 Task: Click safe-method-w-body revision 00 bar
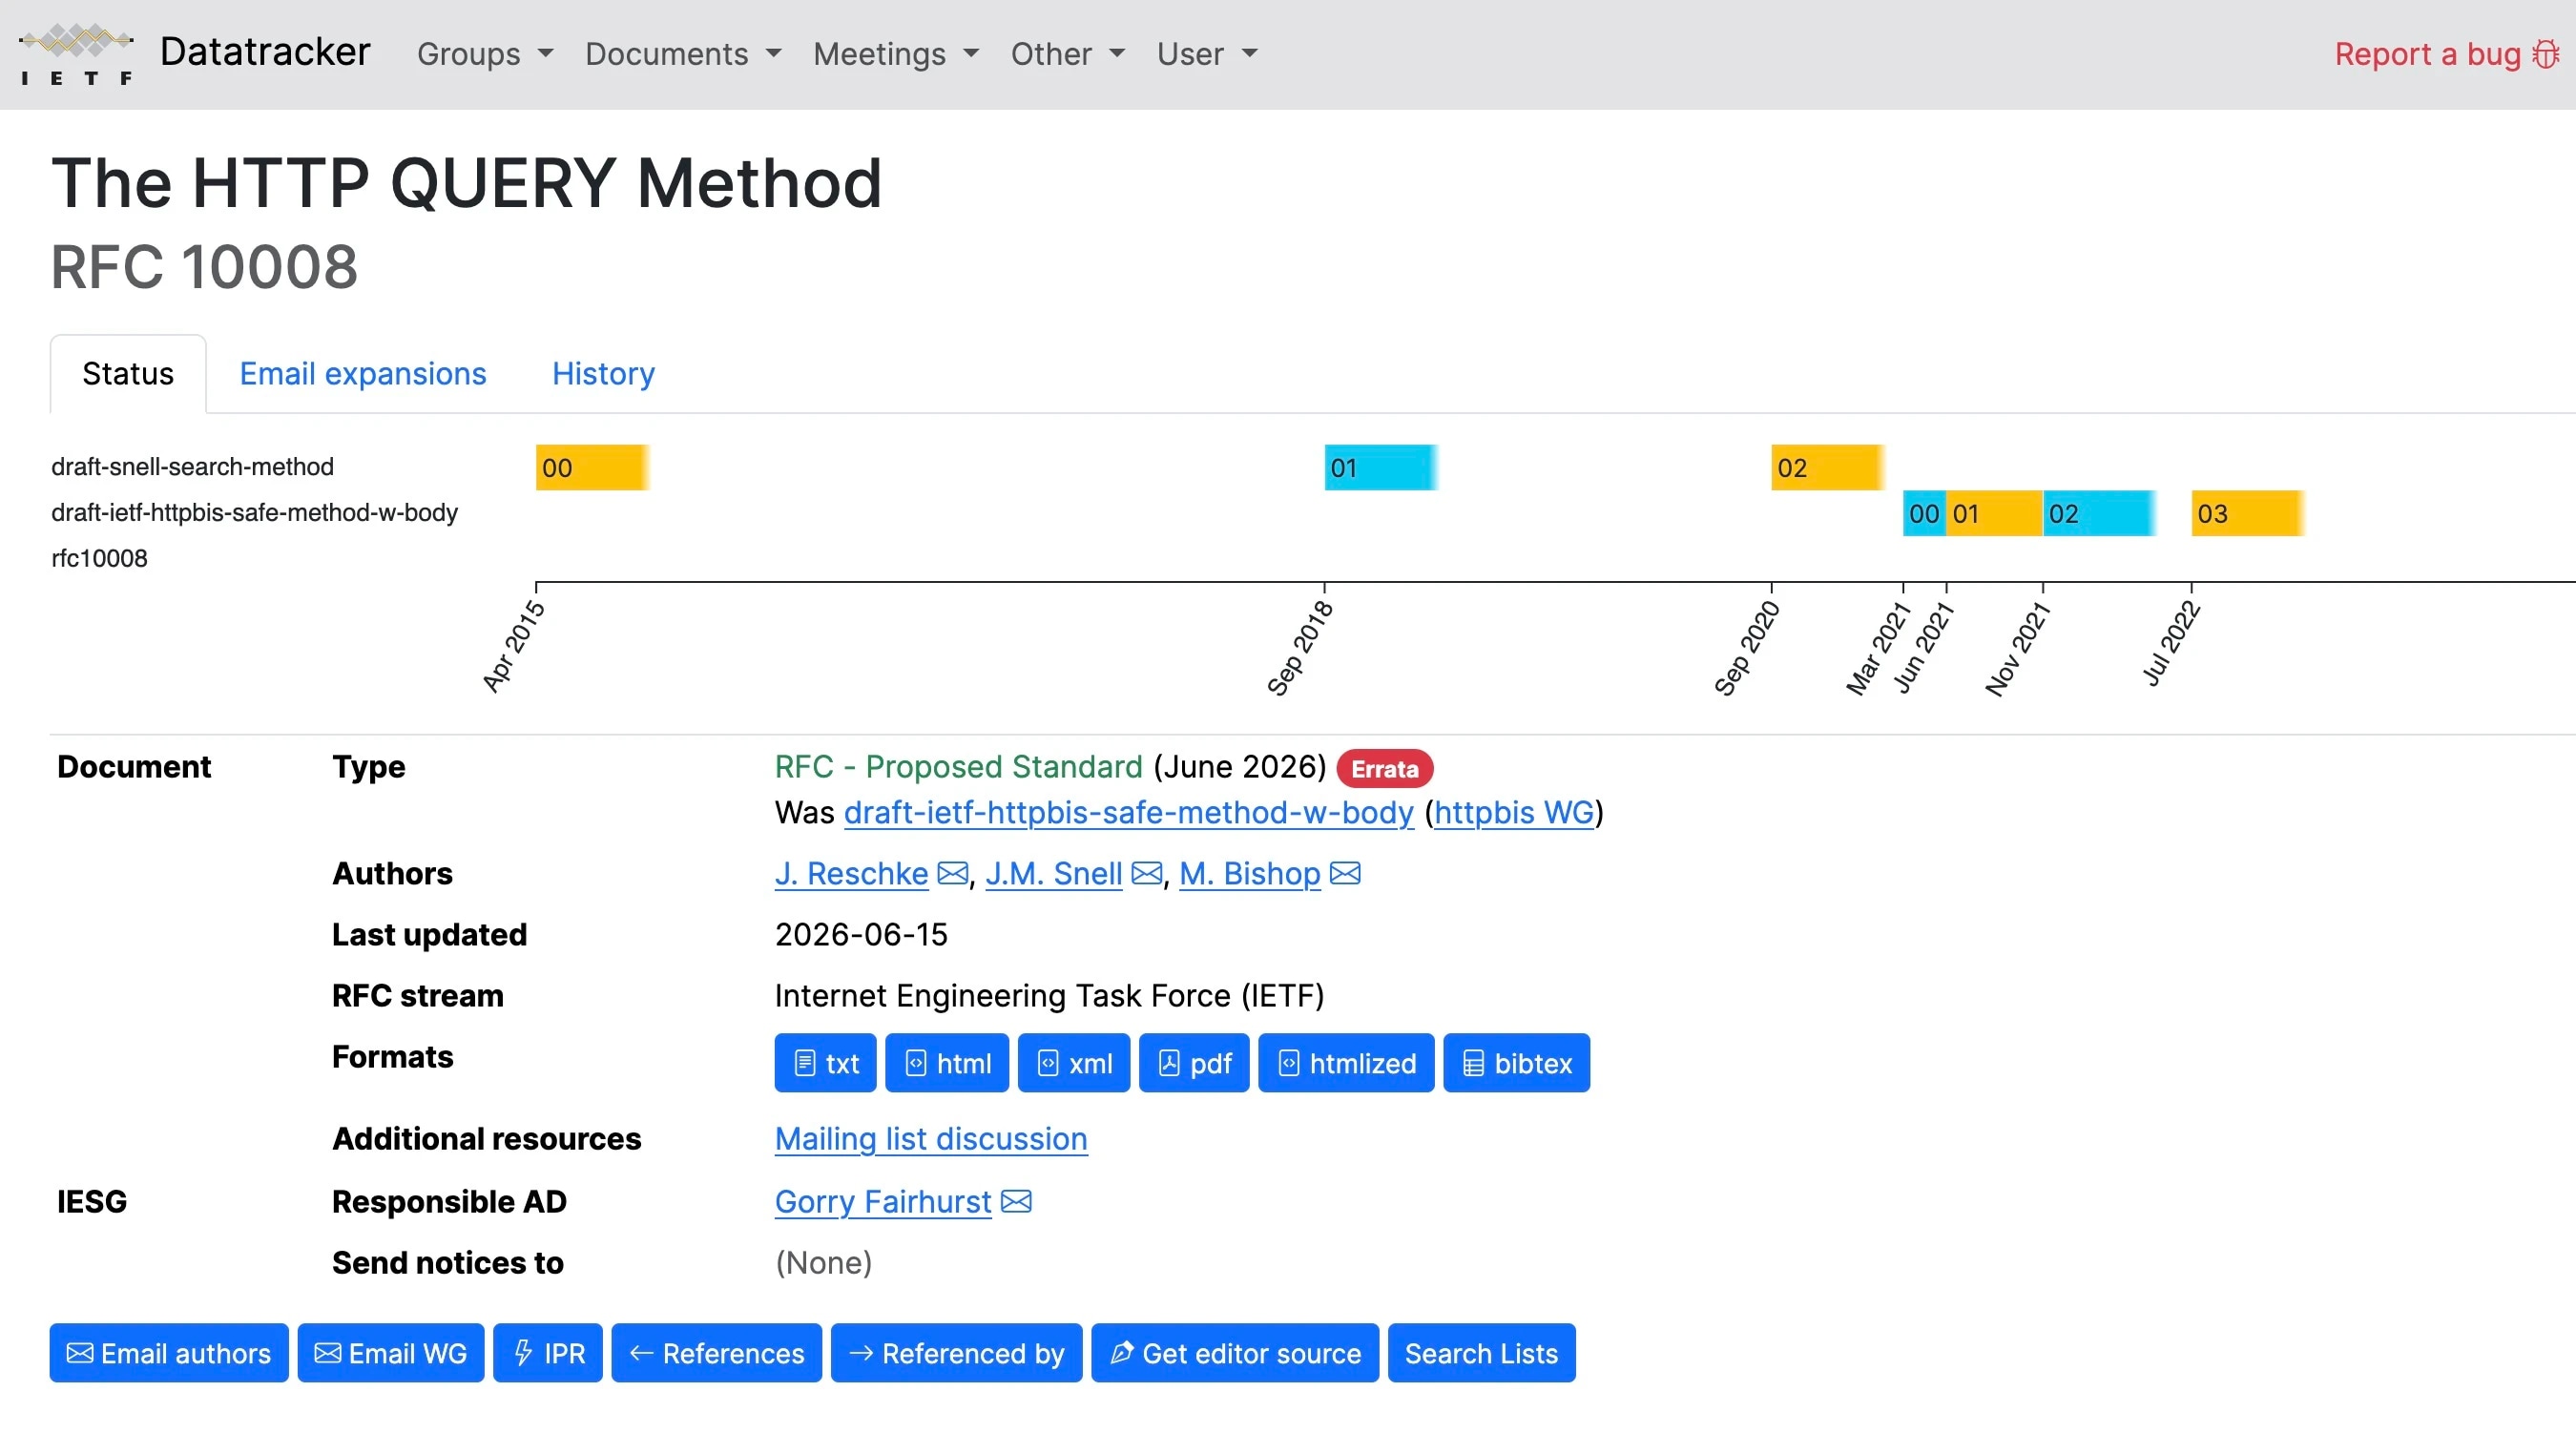[1924, 514]
